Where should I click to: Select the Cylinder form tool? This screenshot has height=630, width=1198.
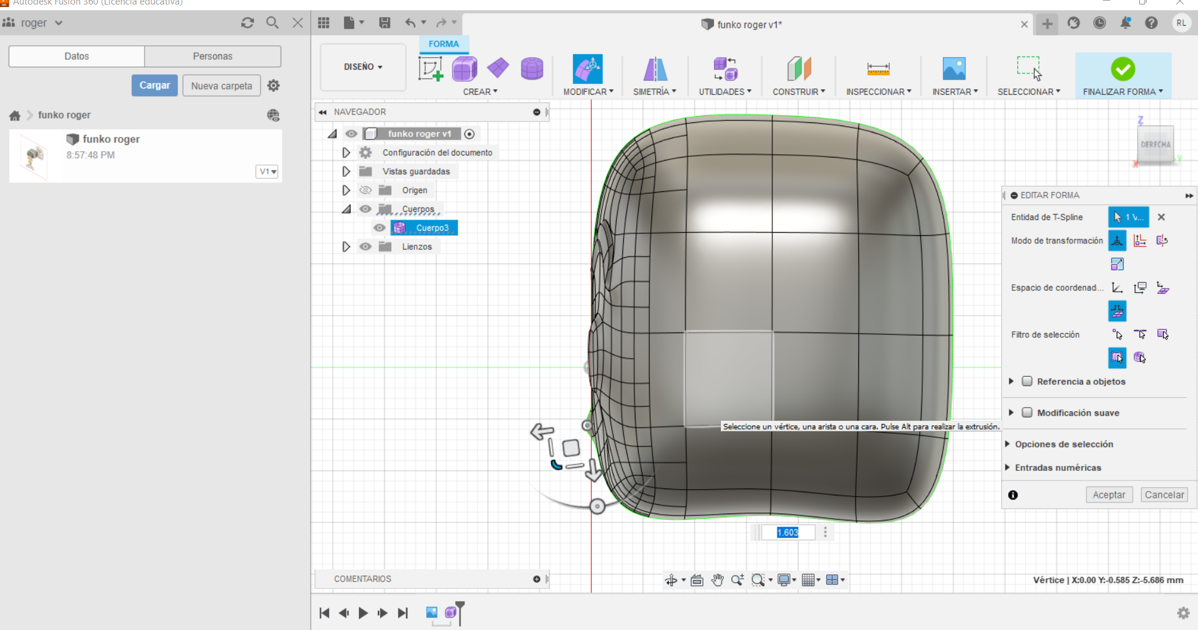[532, 68]
